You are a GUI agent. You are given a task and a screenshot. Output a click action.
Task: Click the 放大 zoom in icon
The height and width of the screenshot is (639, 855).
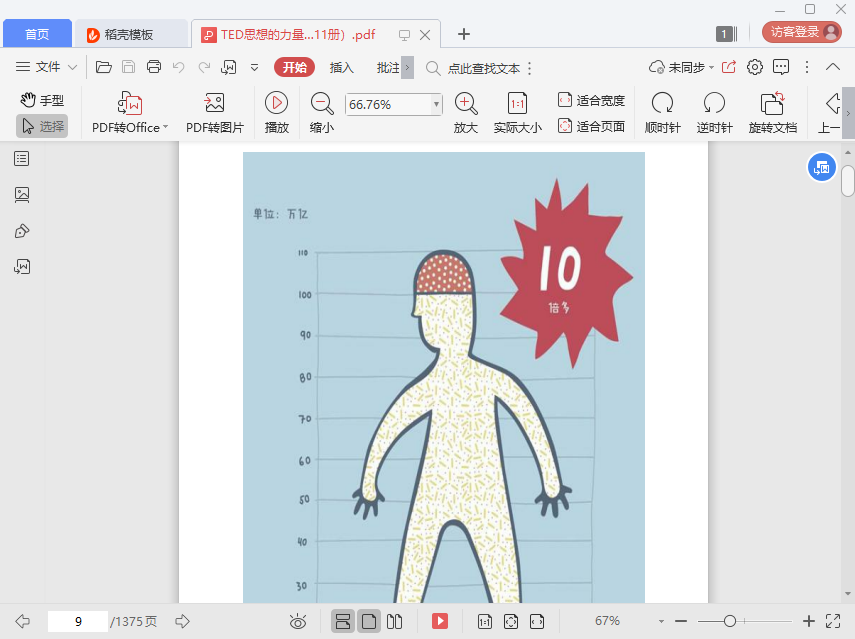click(465, 103)
